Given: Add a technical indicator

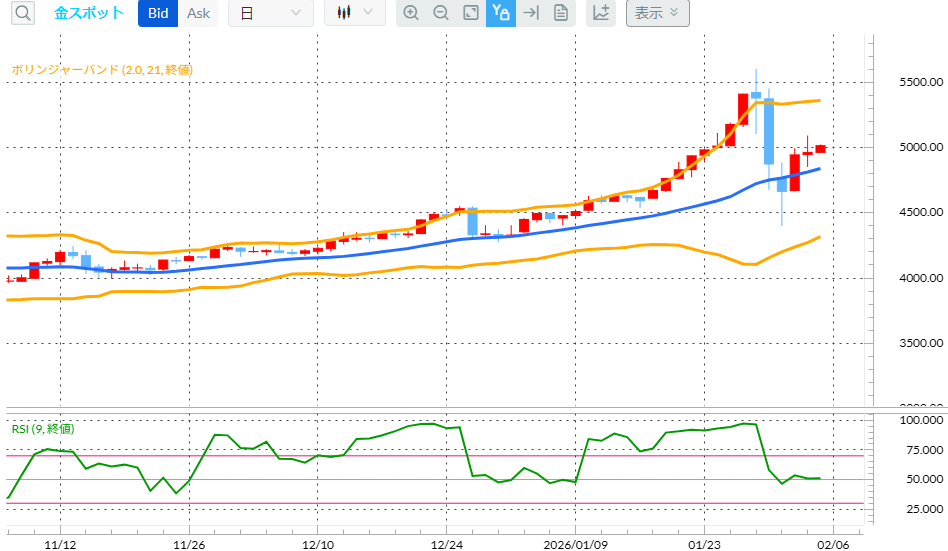Looking at the screenshot, I should 601,13.
